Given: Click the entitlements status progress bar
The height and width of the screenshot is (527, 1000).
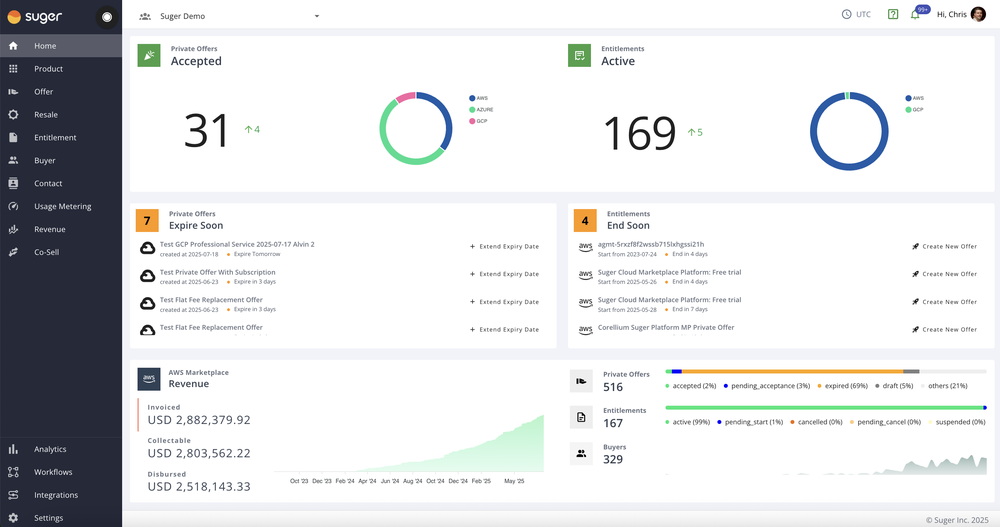Looking at the screenshot, I should tap(826, 408).
